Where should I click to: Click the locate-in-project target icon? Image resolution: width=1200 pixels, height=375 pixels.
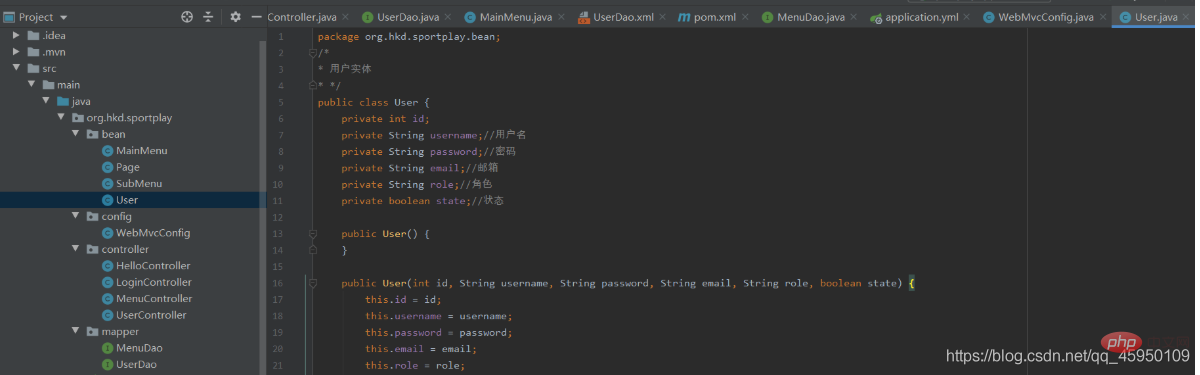click(186, 17)
